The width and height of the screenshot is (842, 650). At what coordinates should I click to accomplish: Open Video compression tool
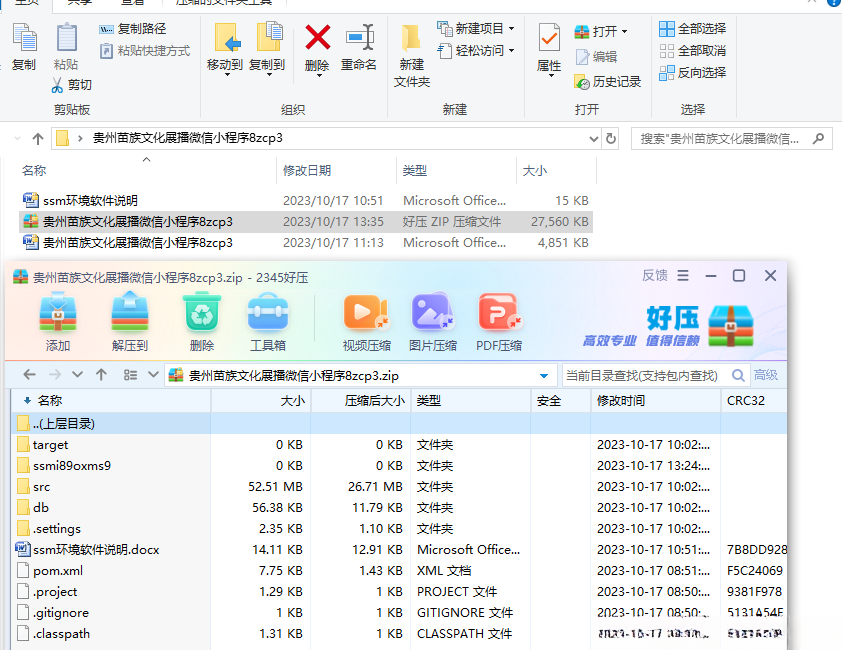(367, 321)
